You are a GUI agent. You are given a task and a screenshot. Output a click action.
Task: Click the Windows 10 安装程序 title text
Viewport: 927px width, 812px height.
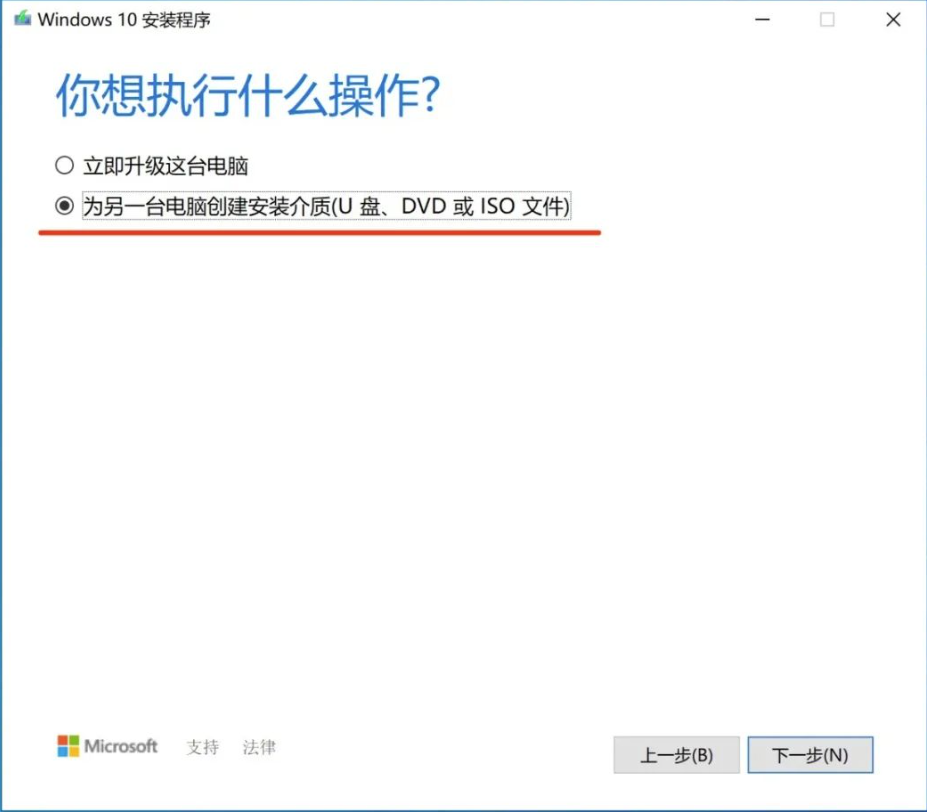coord(124,20)
